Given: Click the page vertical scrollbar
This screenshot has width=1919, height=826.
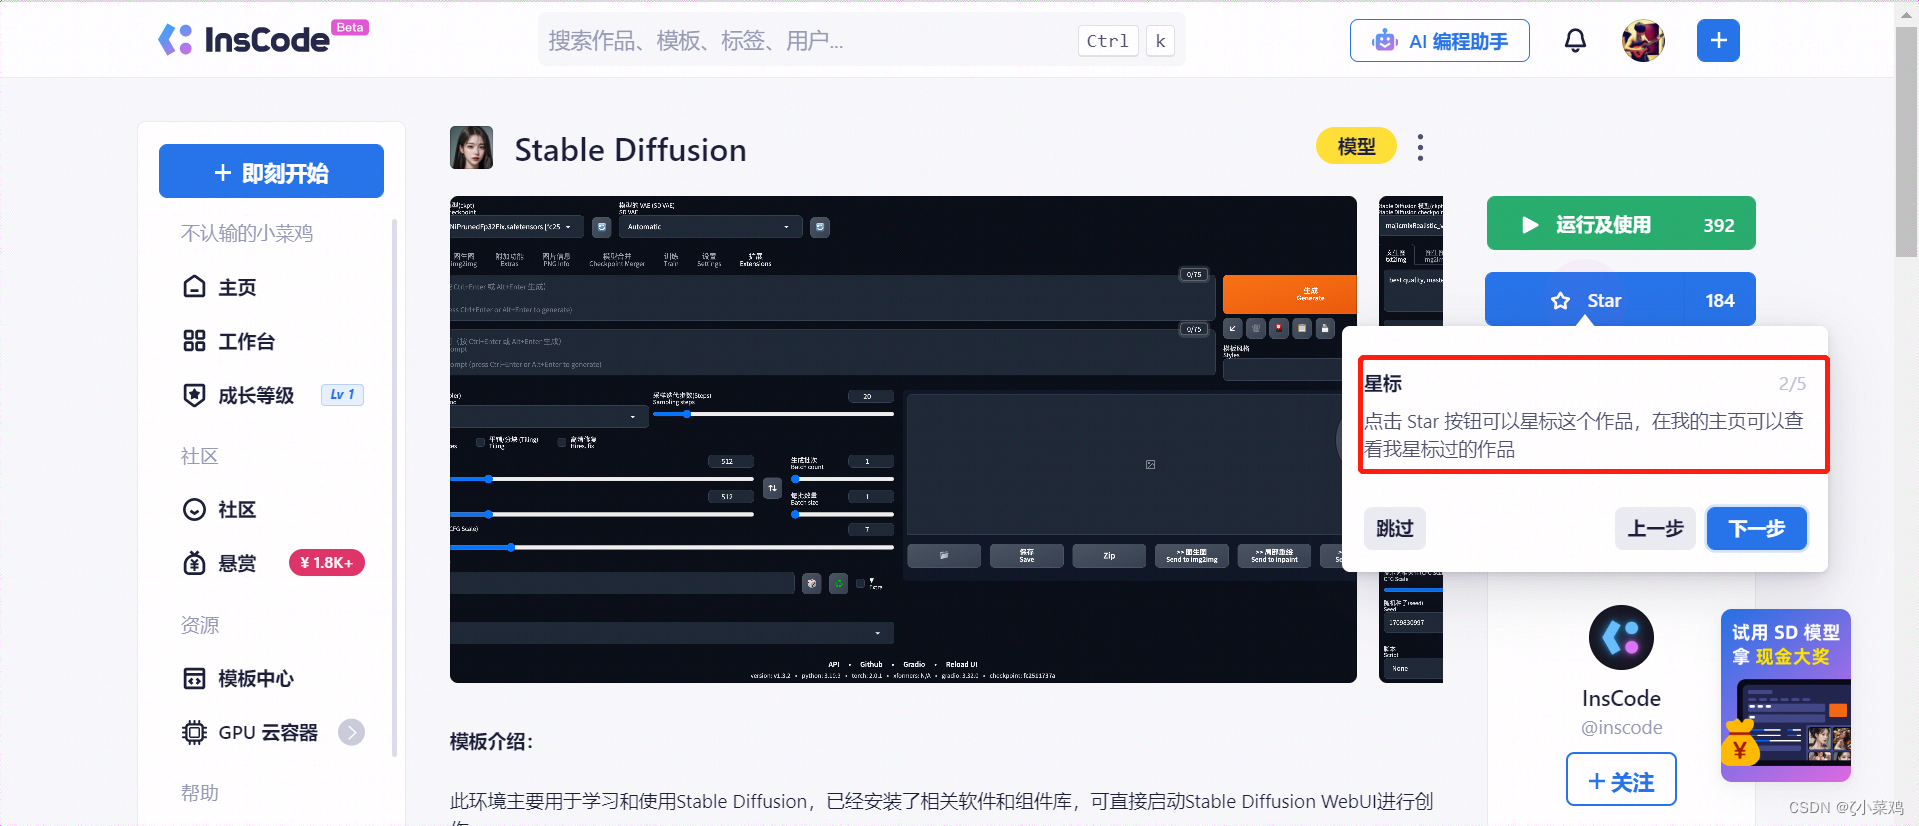Looking at the screenshot, I should pos(1907,140).
